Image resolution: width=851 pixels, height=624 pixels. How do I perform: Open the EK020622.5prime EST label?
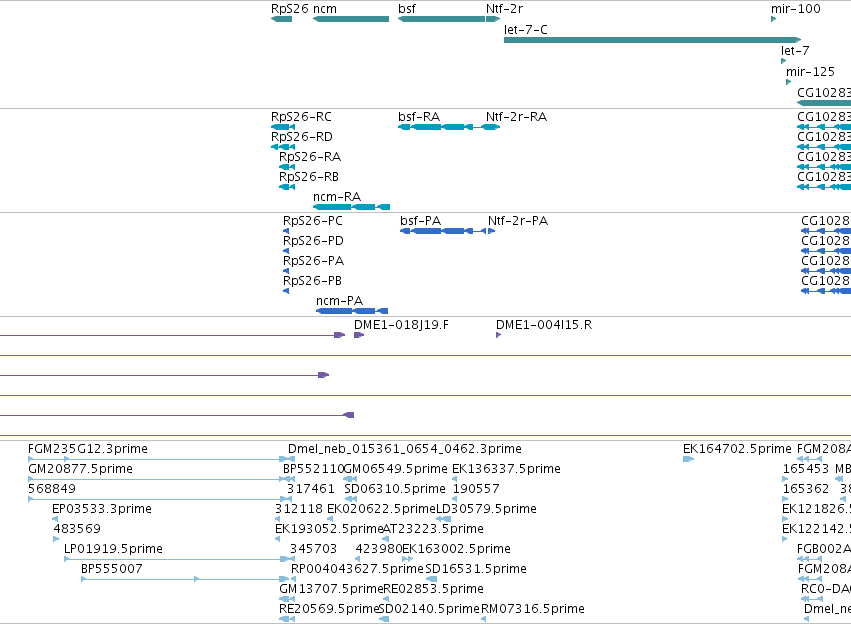pos(382,509)
